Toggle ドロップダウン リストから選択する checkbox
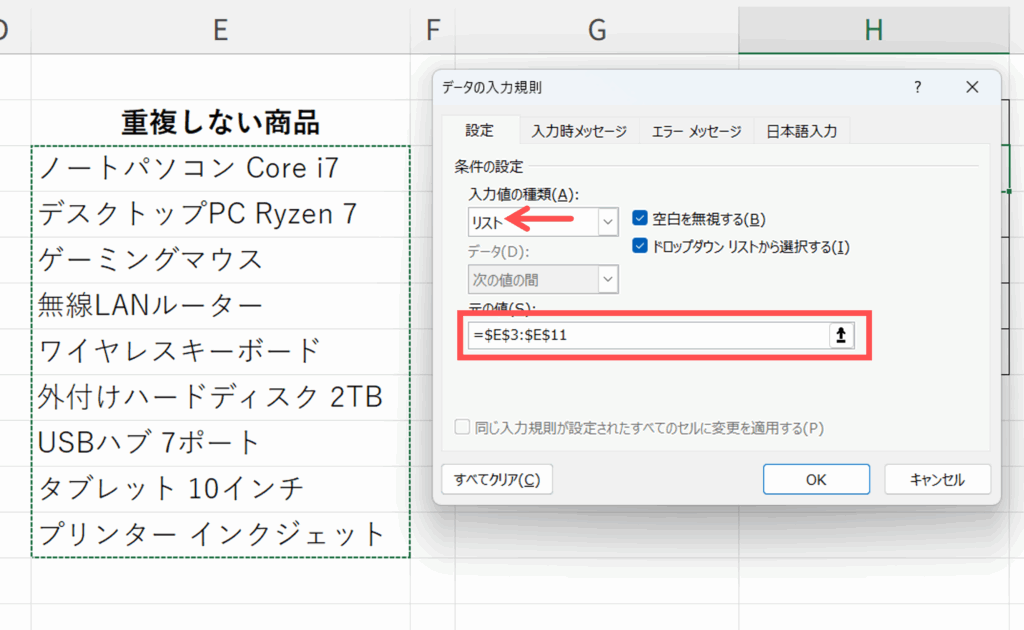Viewport: 1024px width, 630px height. (x=641, y=246)
